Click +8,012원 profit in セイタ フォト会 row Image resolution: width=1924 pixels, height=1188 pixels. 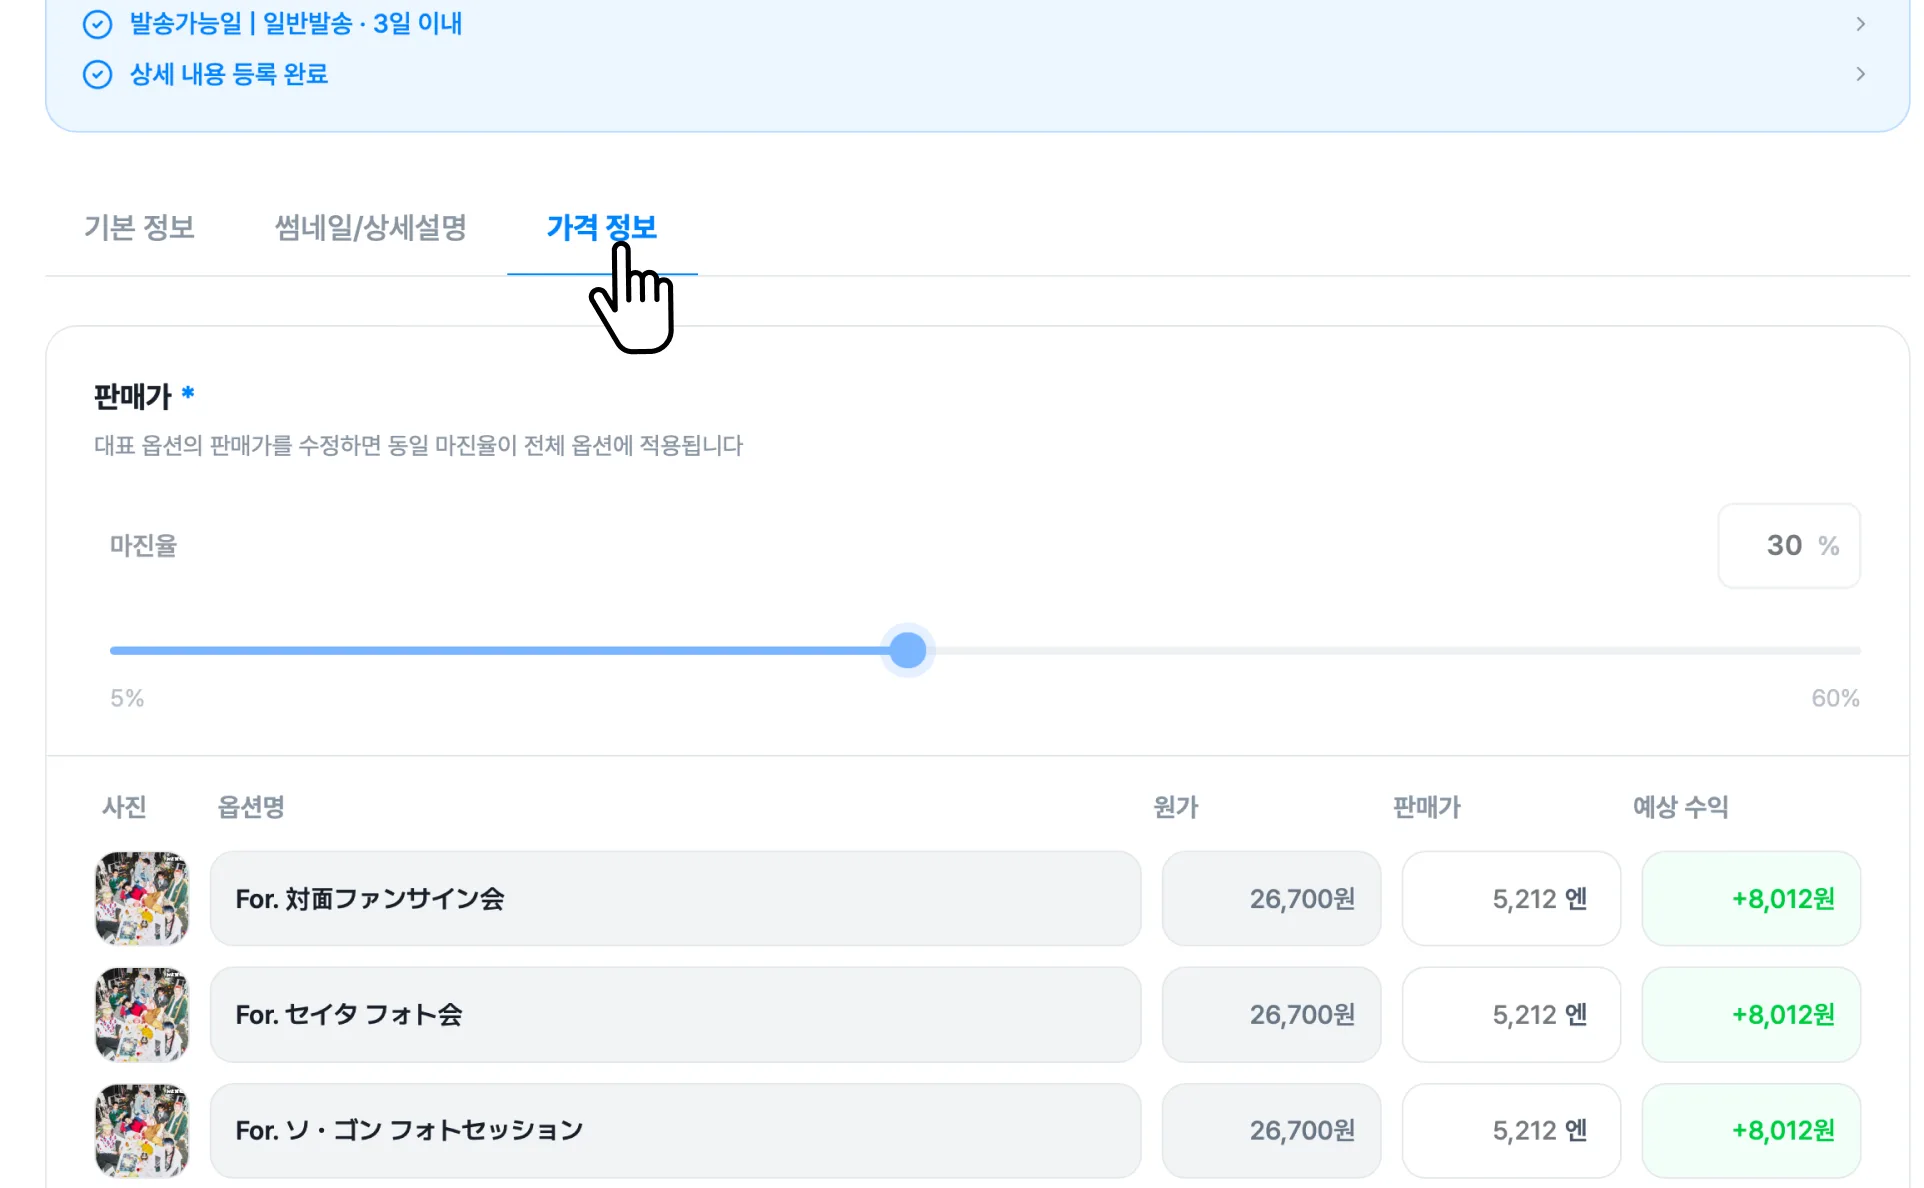tap(1751, 1014)
